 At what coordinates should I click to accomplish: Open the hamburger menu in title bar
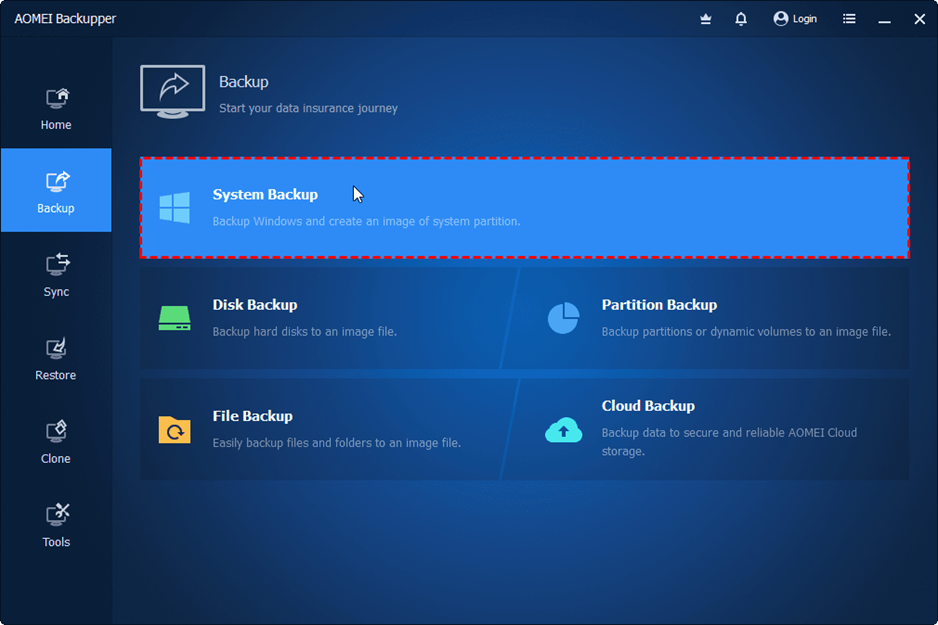click(x=849, y=18)
